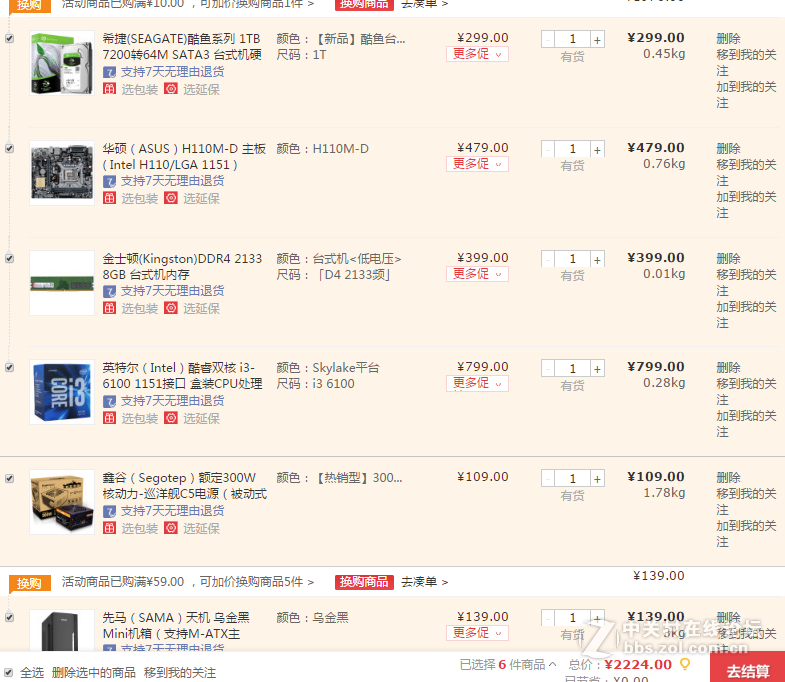785x682 pixels.
Task: Uncheck the Intel i3-6100 CPU item
Action: pyautogui.click(x=9, y=368)
